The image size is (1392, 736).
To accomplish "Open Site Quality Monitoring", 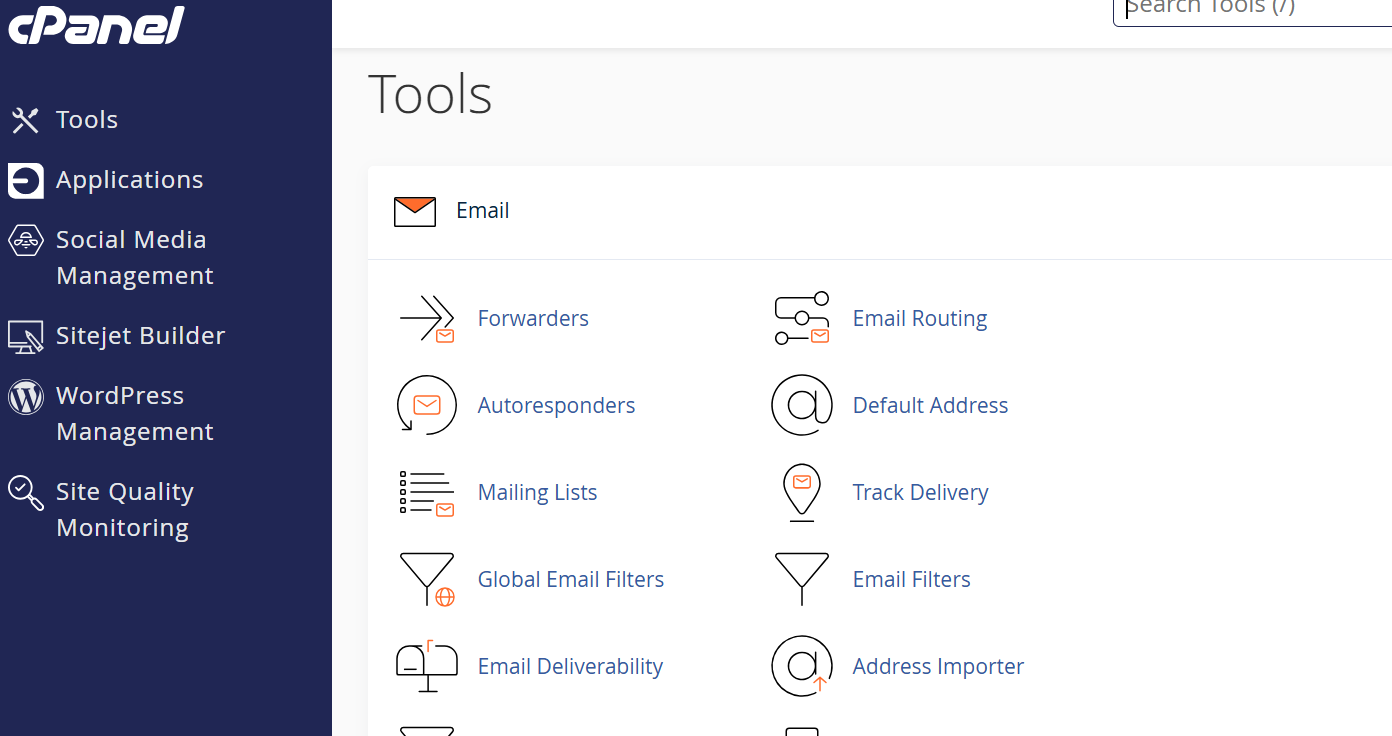I will pyautogui.click(x=125, y=510).
